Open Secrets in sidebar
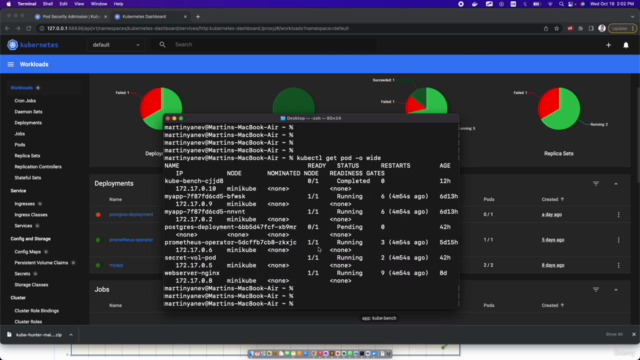Screen dimensions: 640x360 click(22, 274)
